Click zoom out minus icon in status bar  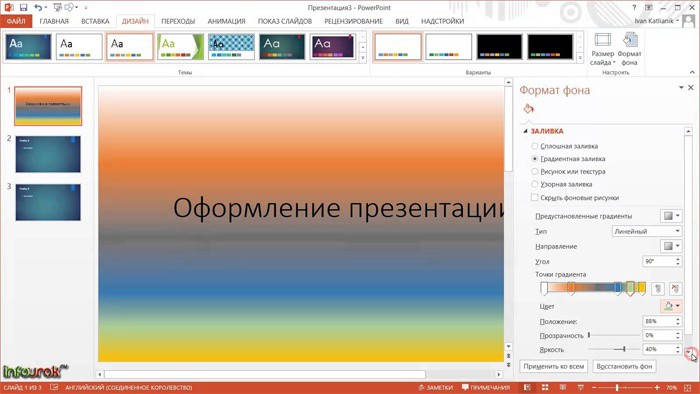point(594,388)
